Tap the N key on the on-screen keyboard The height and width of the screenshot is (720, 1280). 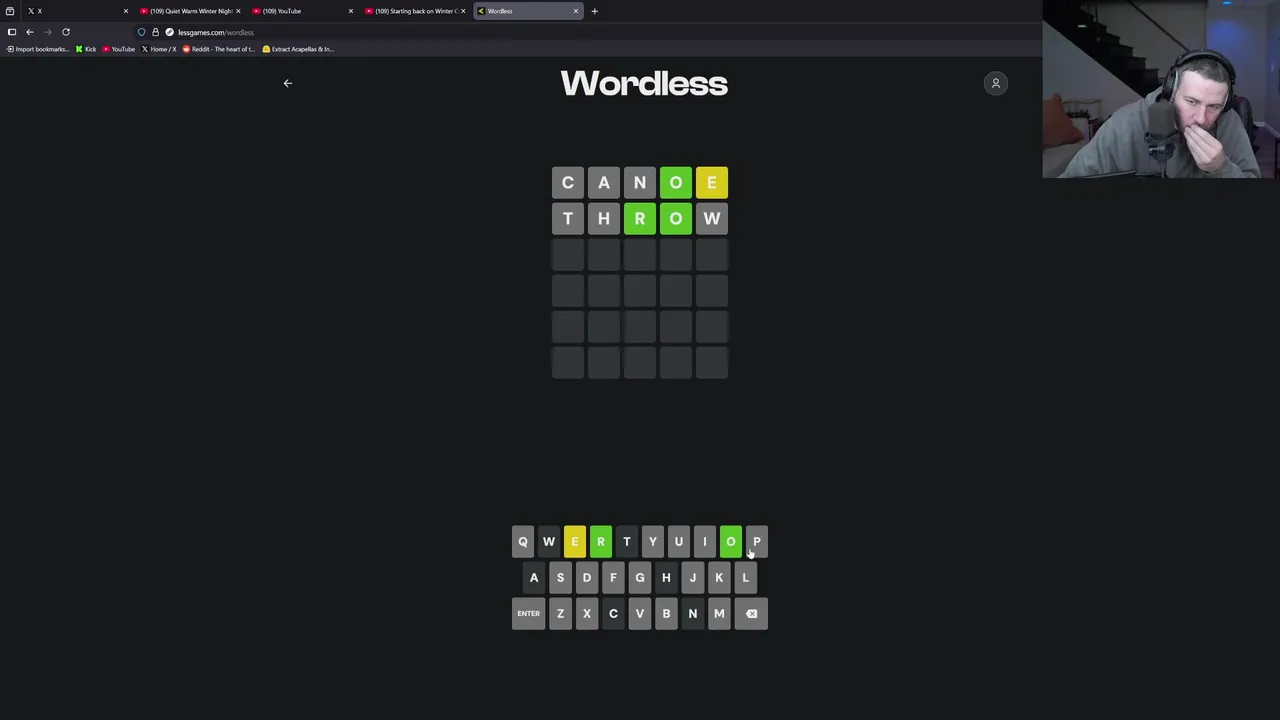tap(693, 614)
